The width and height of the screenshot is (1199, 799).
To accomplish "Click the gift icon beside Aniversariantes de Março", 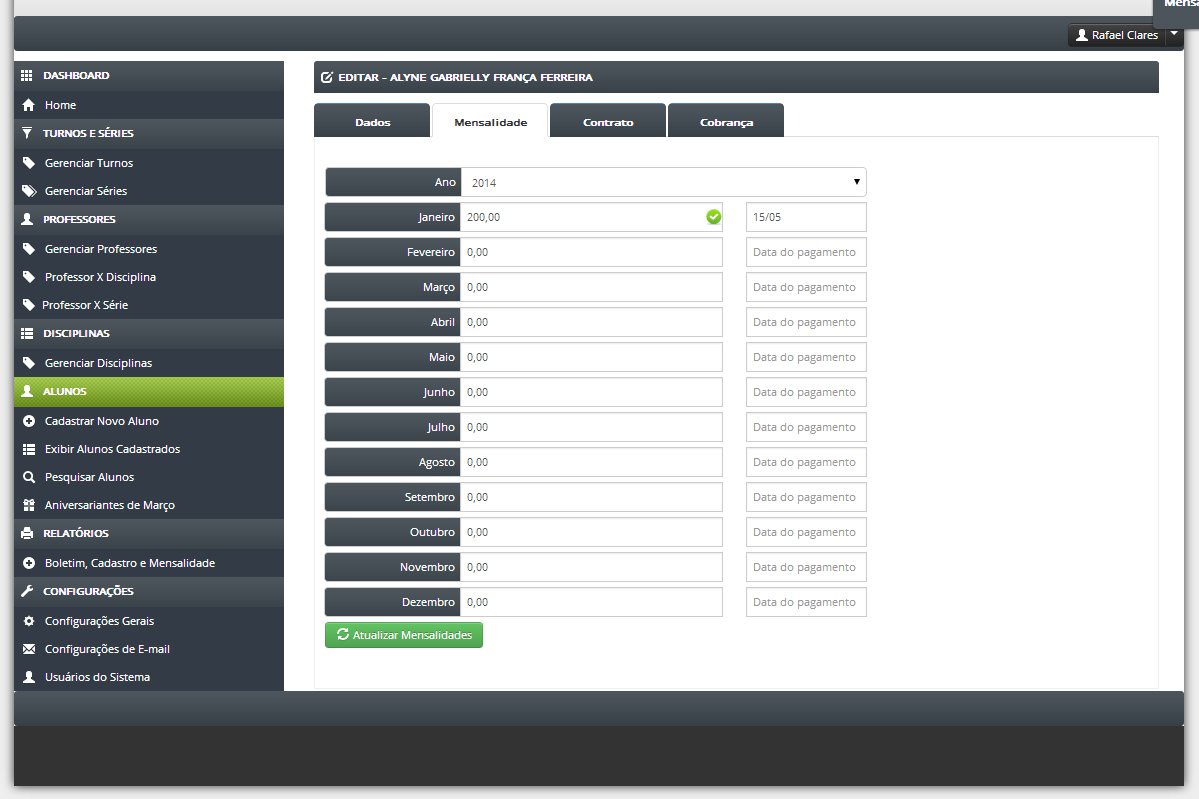I will (29, 505).
